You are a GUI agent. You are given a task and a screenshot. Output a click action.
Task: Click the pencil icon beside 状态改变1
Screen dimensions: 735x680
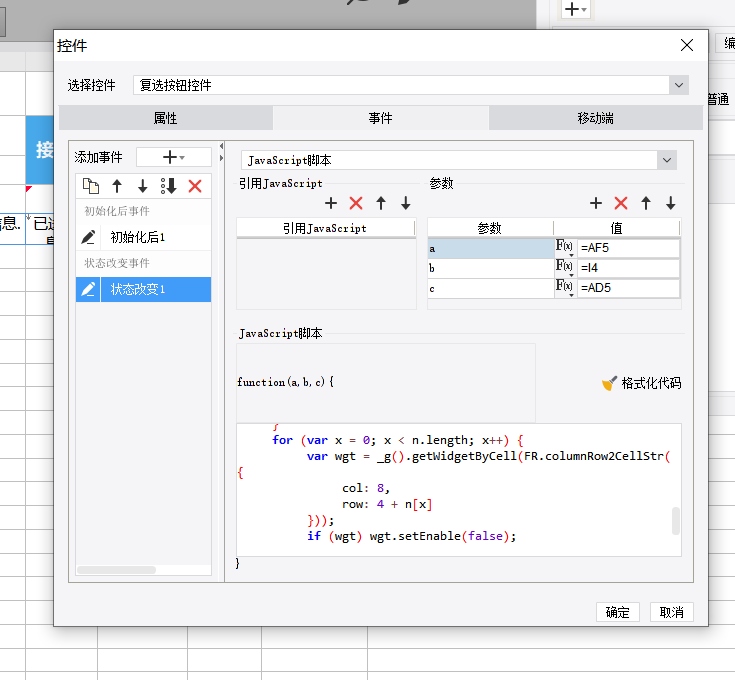pos(88,289)
